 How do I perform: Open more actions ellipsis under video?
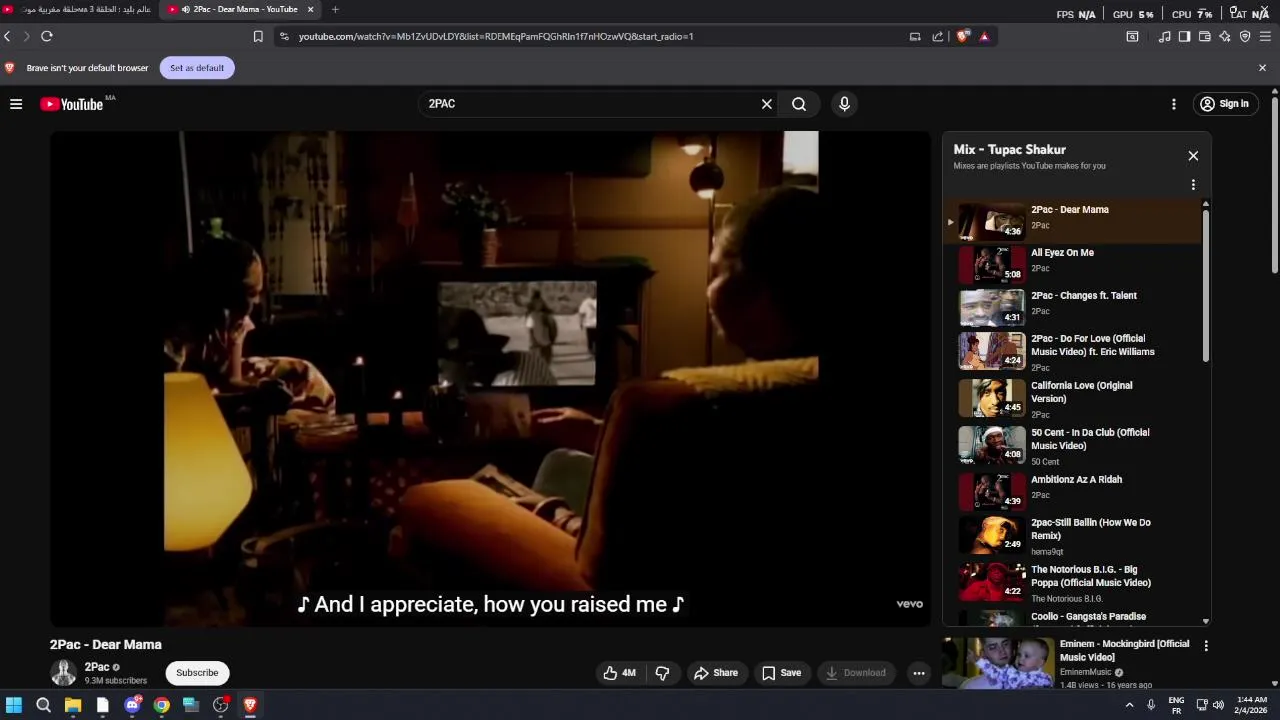point(919,673)
